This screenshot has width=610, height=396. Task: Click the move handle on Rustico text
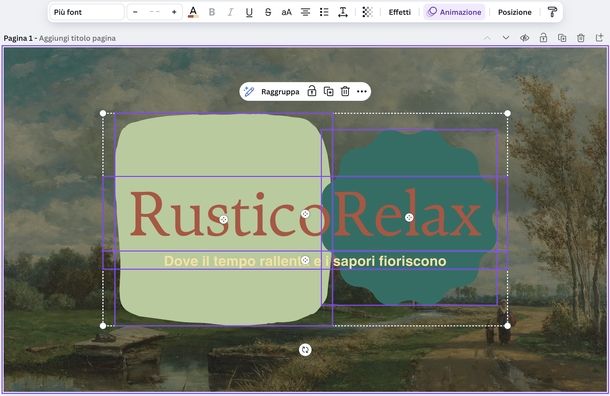tap(223, 219)
